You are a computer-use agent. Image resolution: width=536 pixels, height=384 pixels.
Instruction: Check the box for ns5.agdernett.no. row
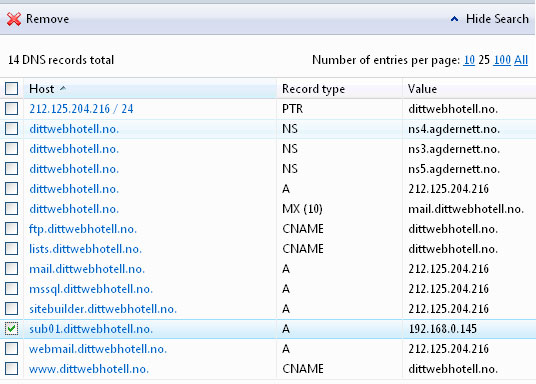point(12,169)
